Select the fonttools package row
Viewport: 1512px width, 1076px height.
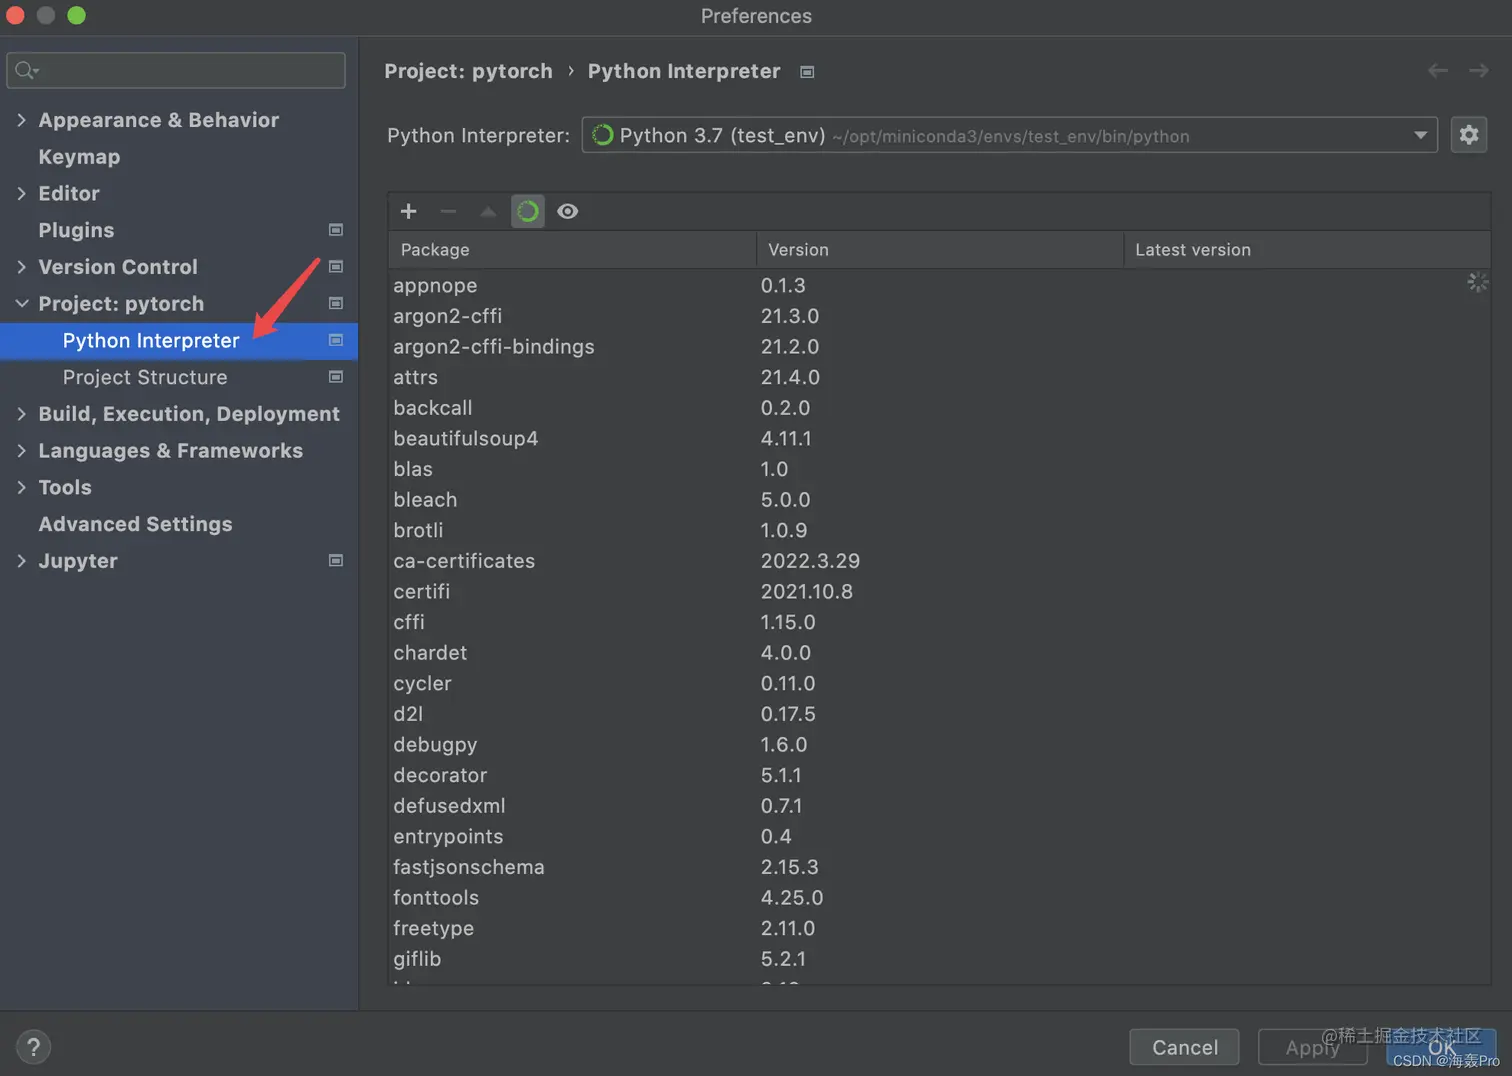click(x=939, y=898)
